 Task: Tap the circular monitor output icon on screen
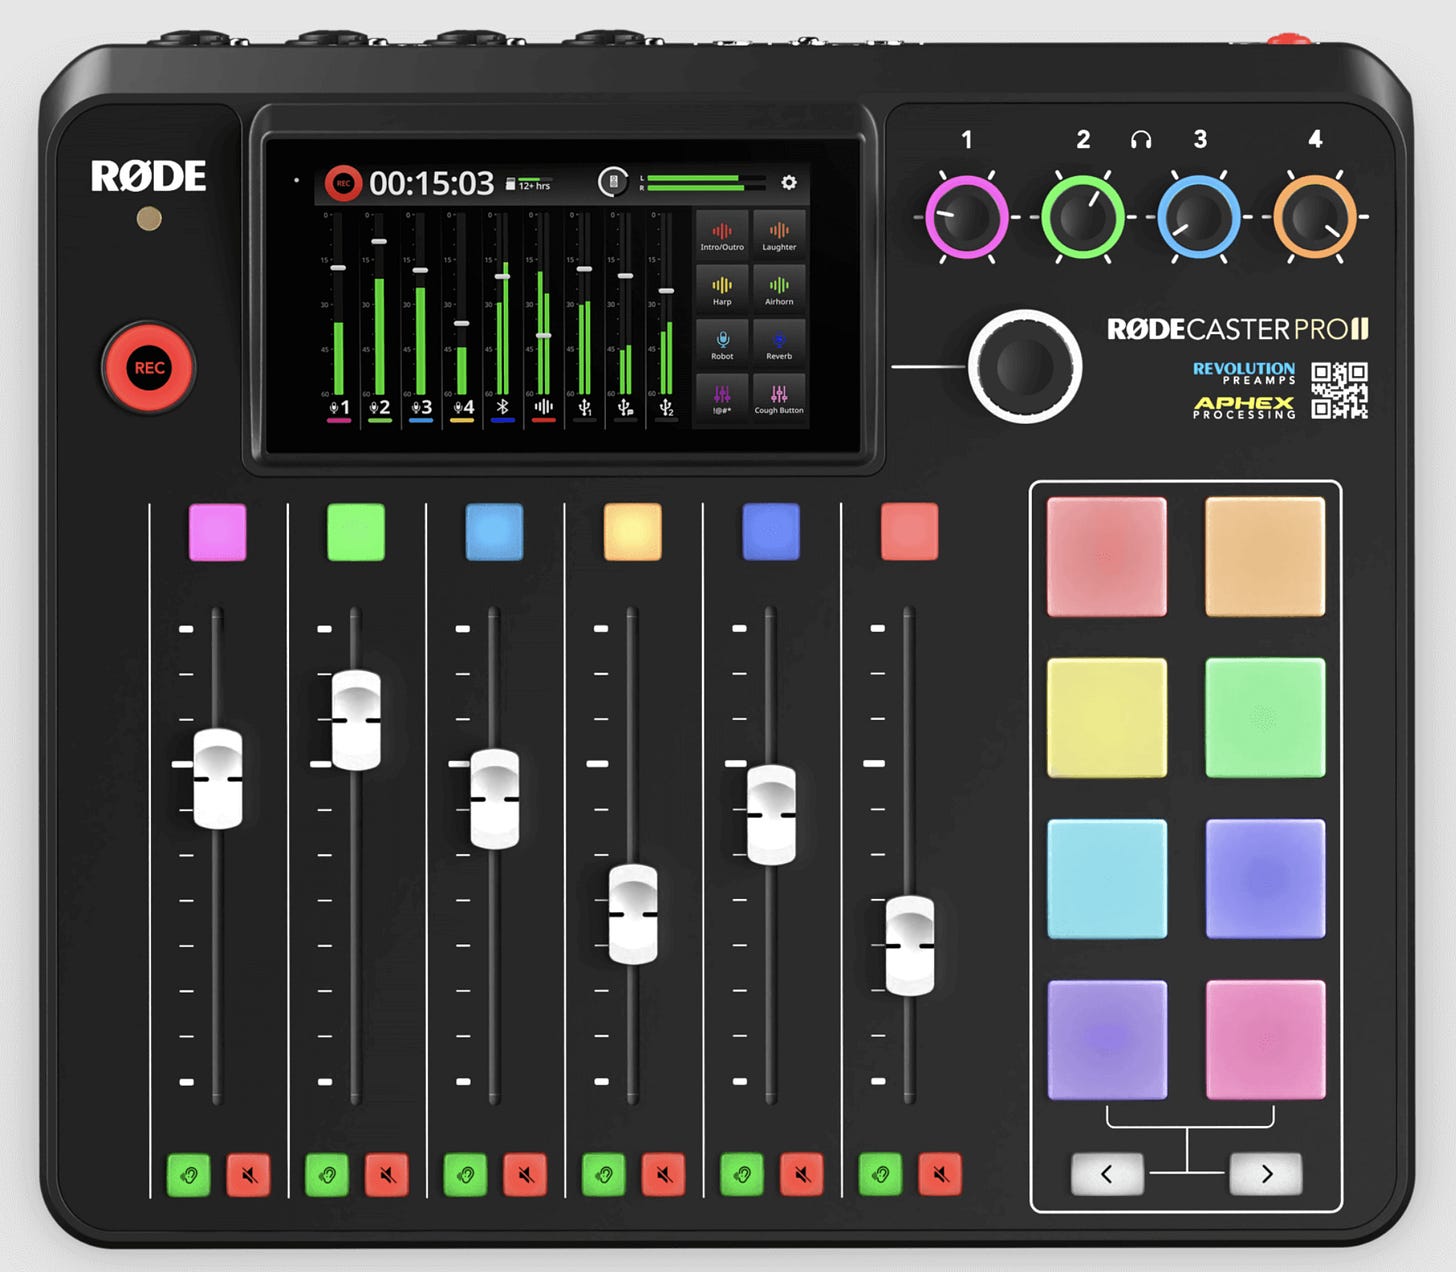(612, 182)
